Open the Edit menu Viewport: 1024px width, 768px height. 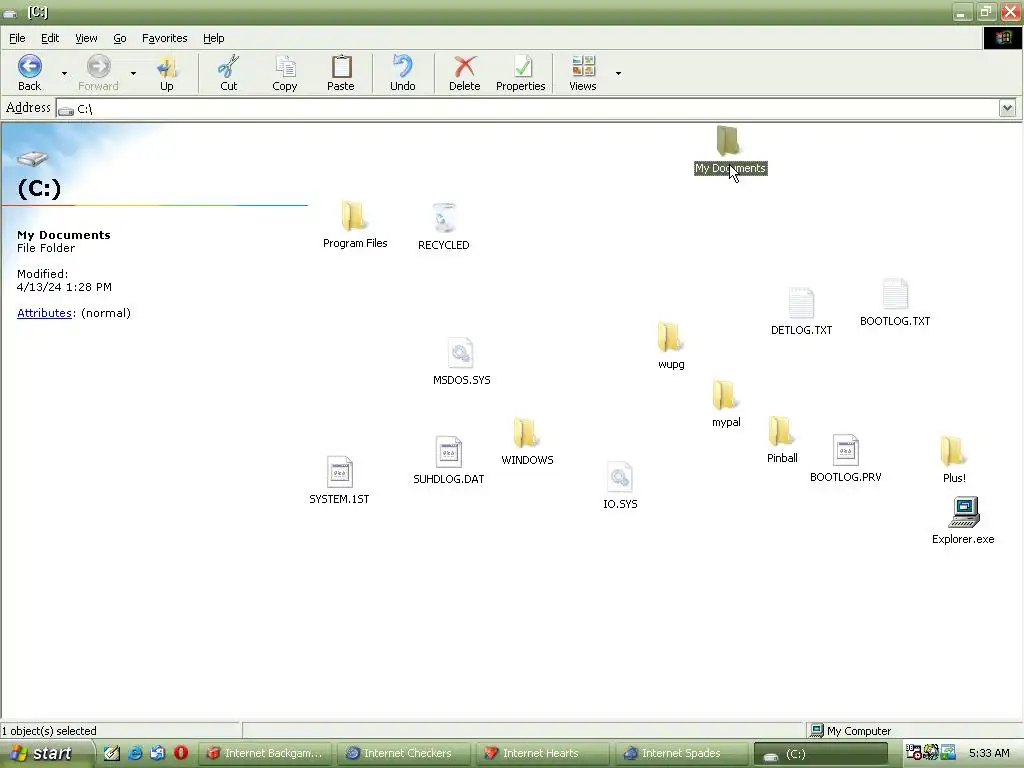[x=50, y=38]
